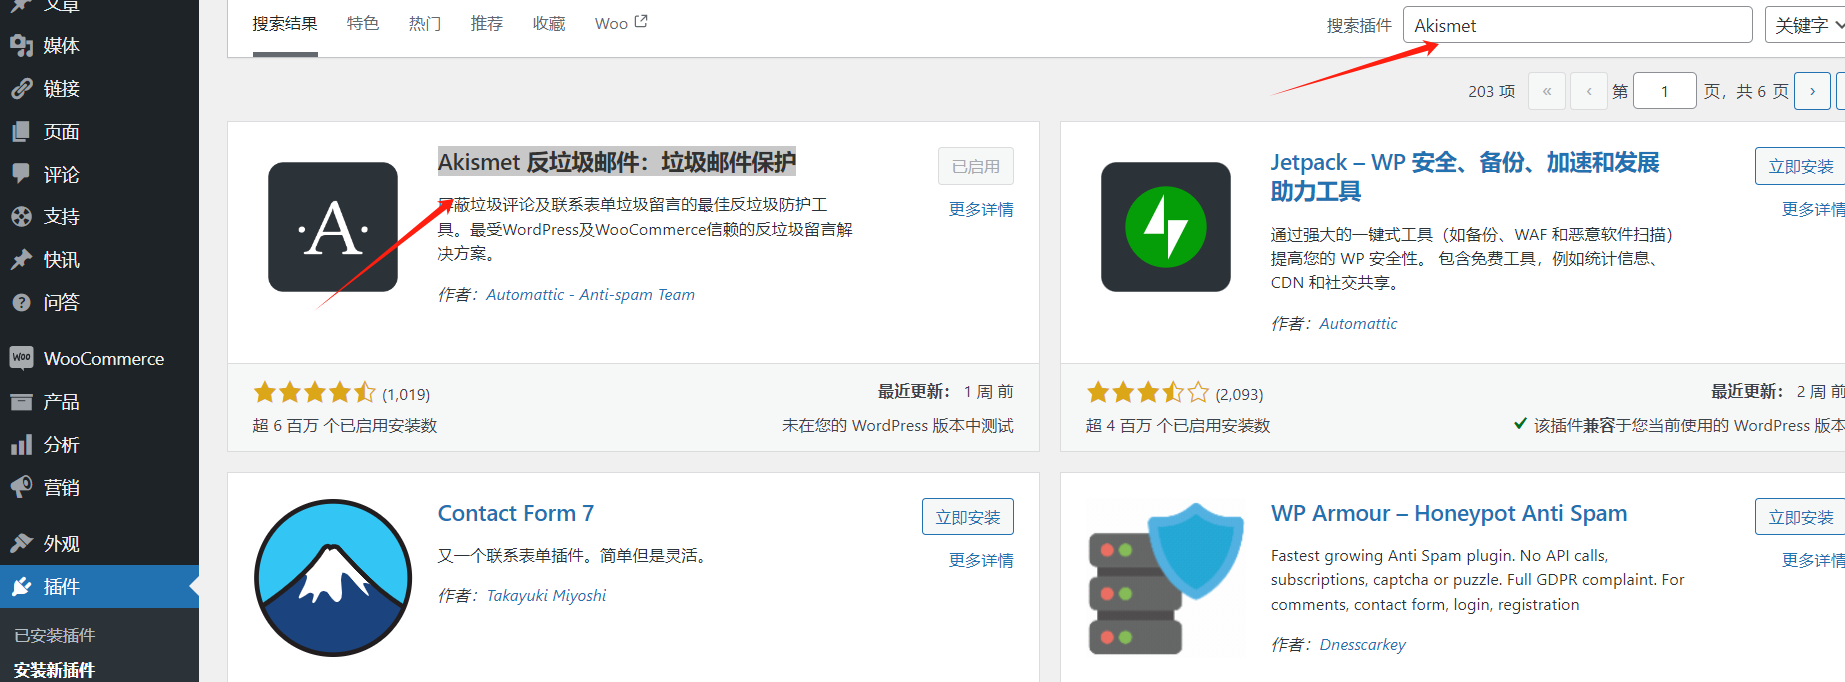
Task: Click the 203 项 results count text
Action: pos(1491,91)
